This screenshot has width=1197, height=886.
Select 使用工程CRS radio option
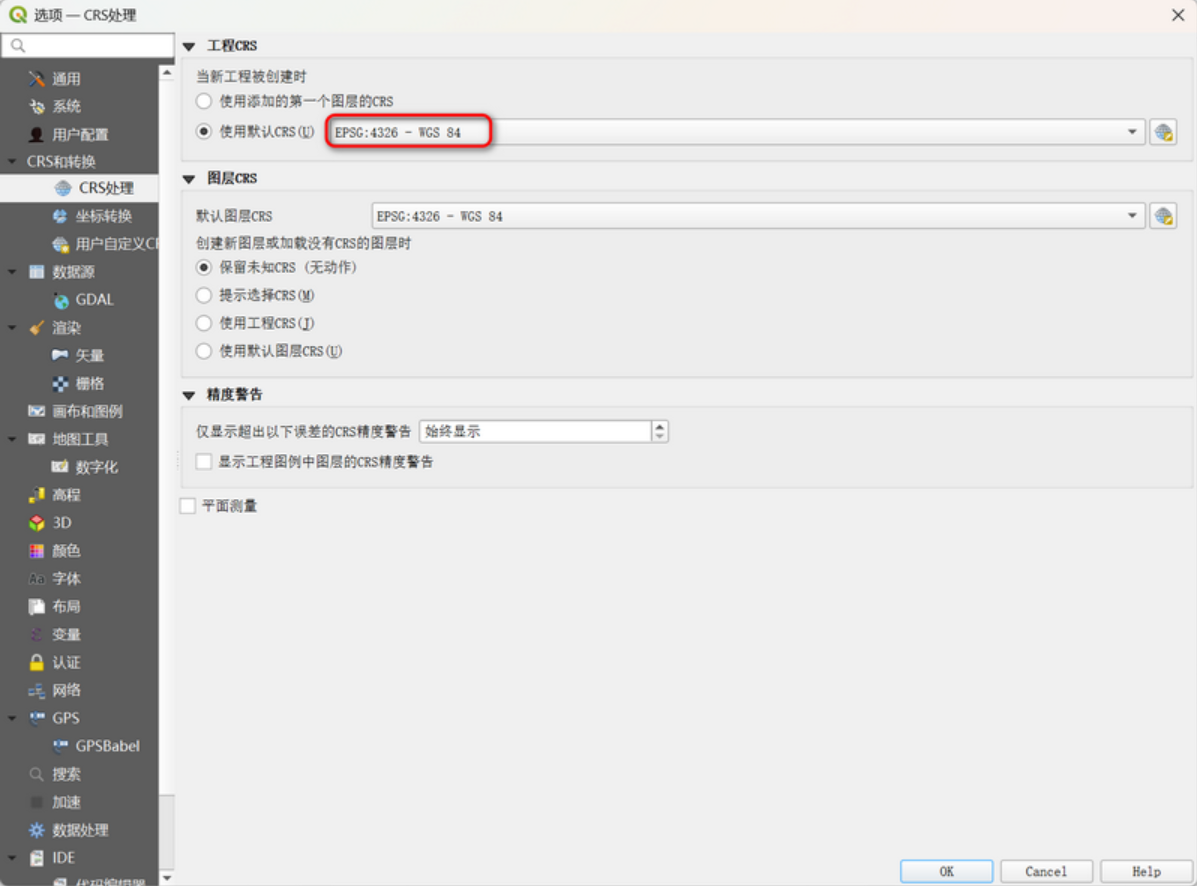tap(204, 323)
